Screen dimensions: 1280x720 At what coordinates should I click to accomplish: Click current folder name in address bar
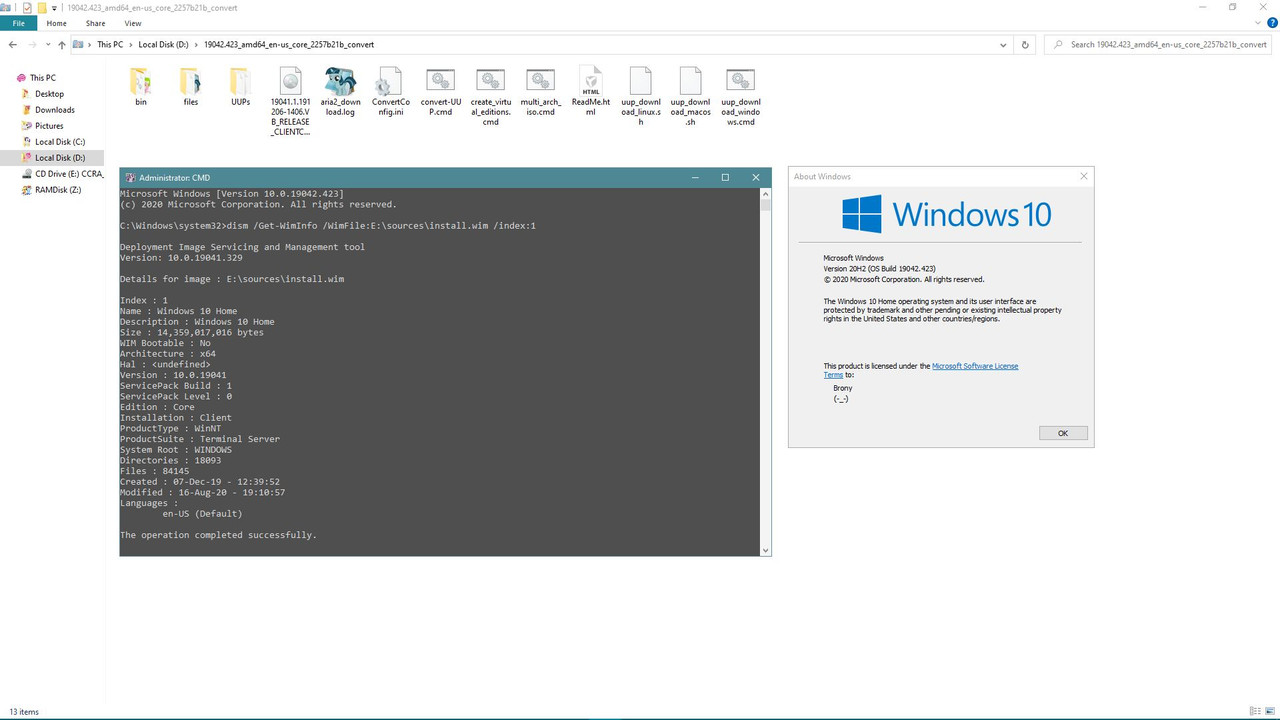(x=289, y=45)
